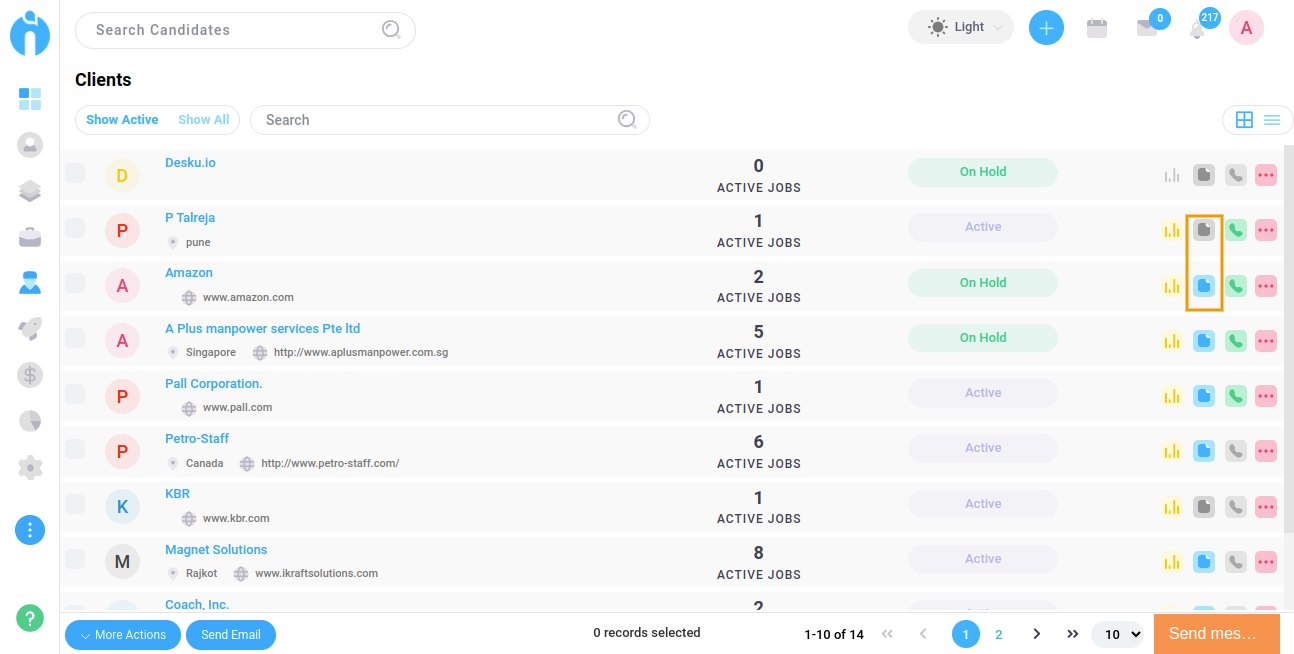This screenshot has height=654, width=1294.
Task: Tick the A Plus manpower services checkbox
Action: click(75, 338)
